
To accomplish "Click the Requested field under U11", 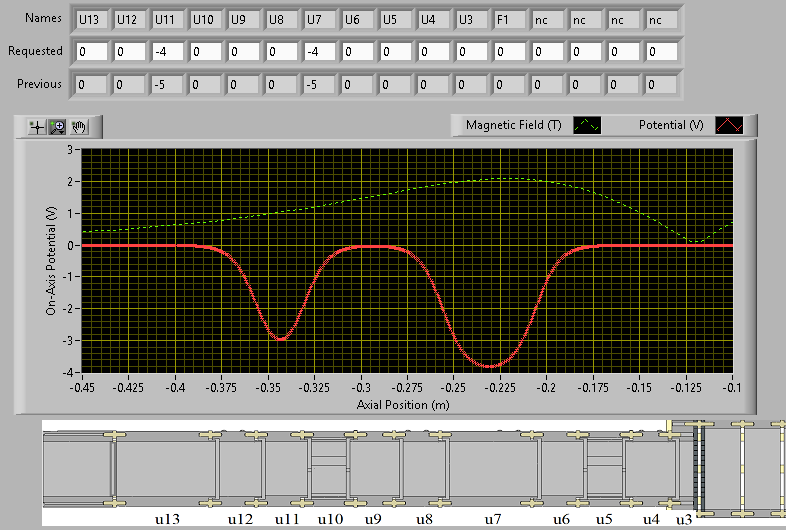I will 168,52.
